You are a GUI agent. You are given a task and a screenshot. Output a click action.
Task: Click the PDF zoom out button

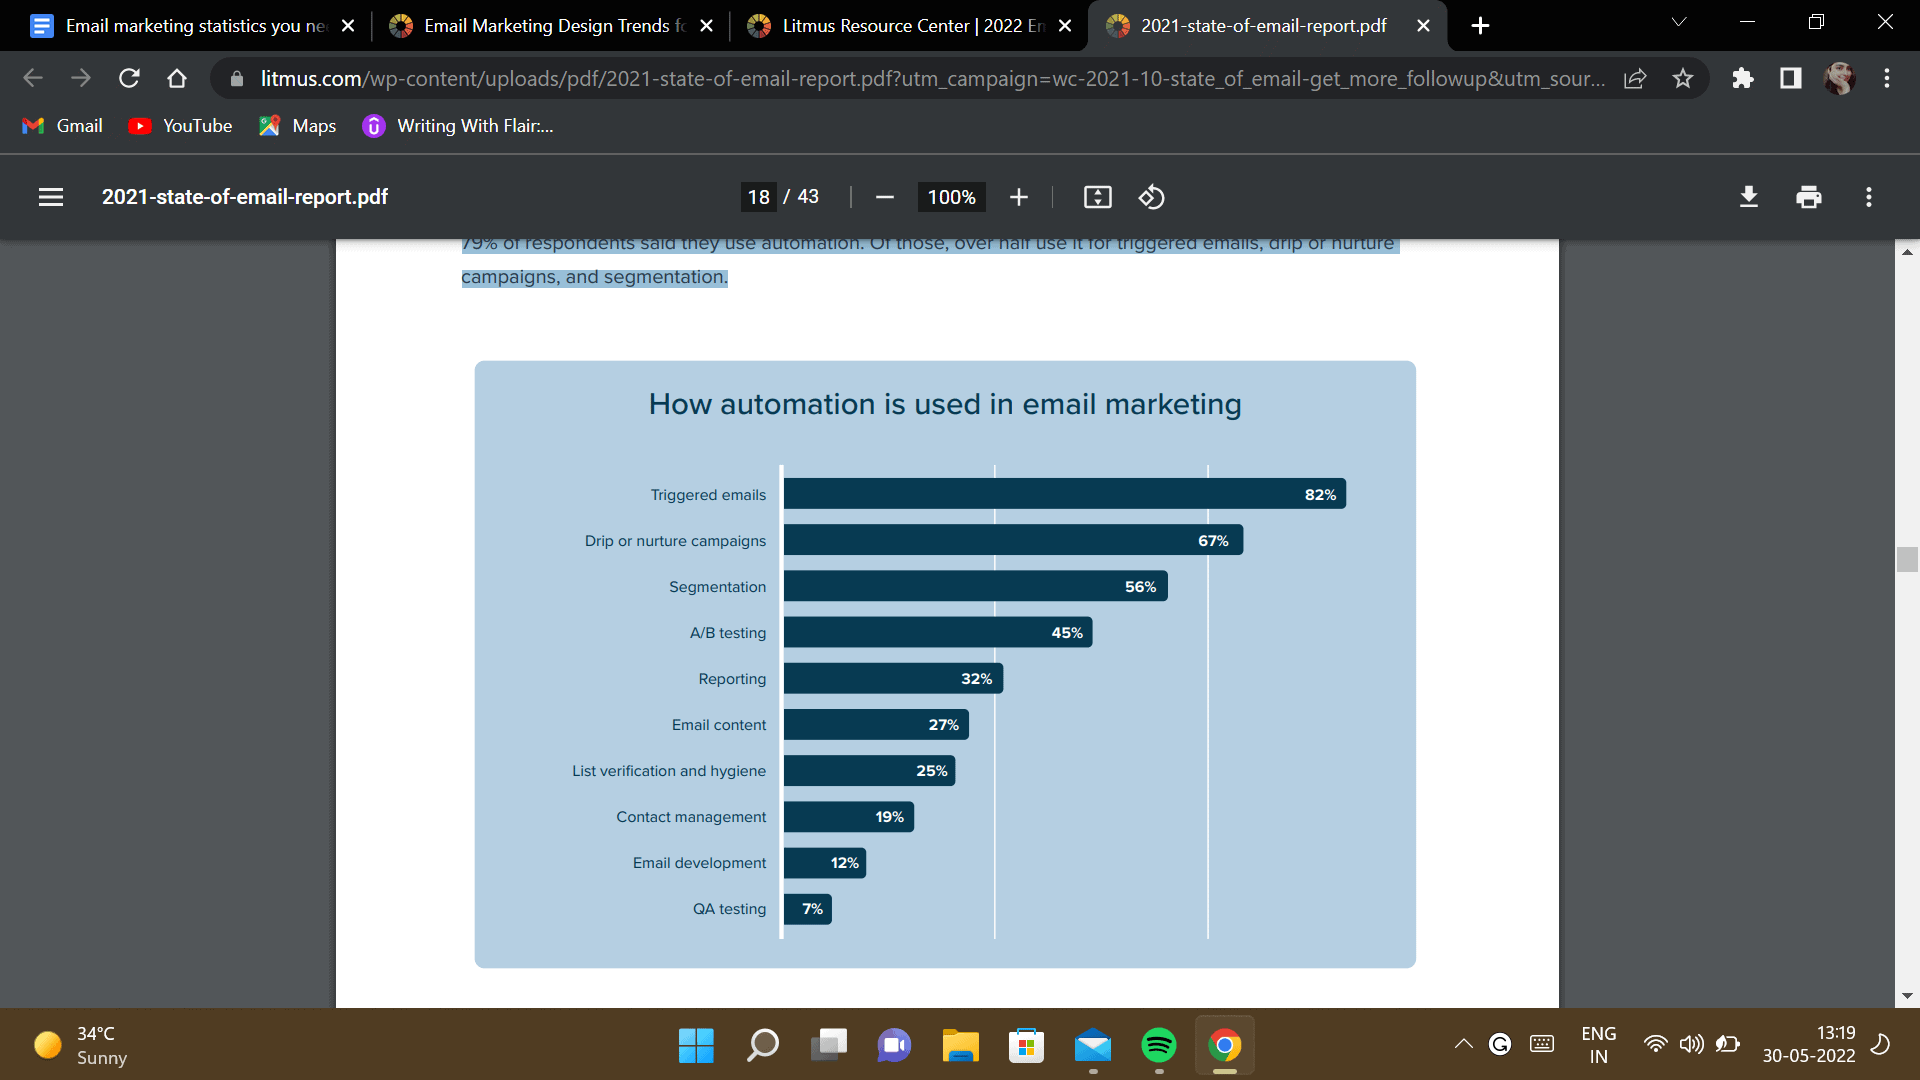[884, 197]
